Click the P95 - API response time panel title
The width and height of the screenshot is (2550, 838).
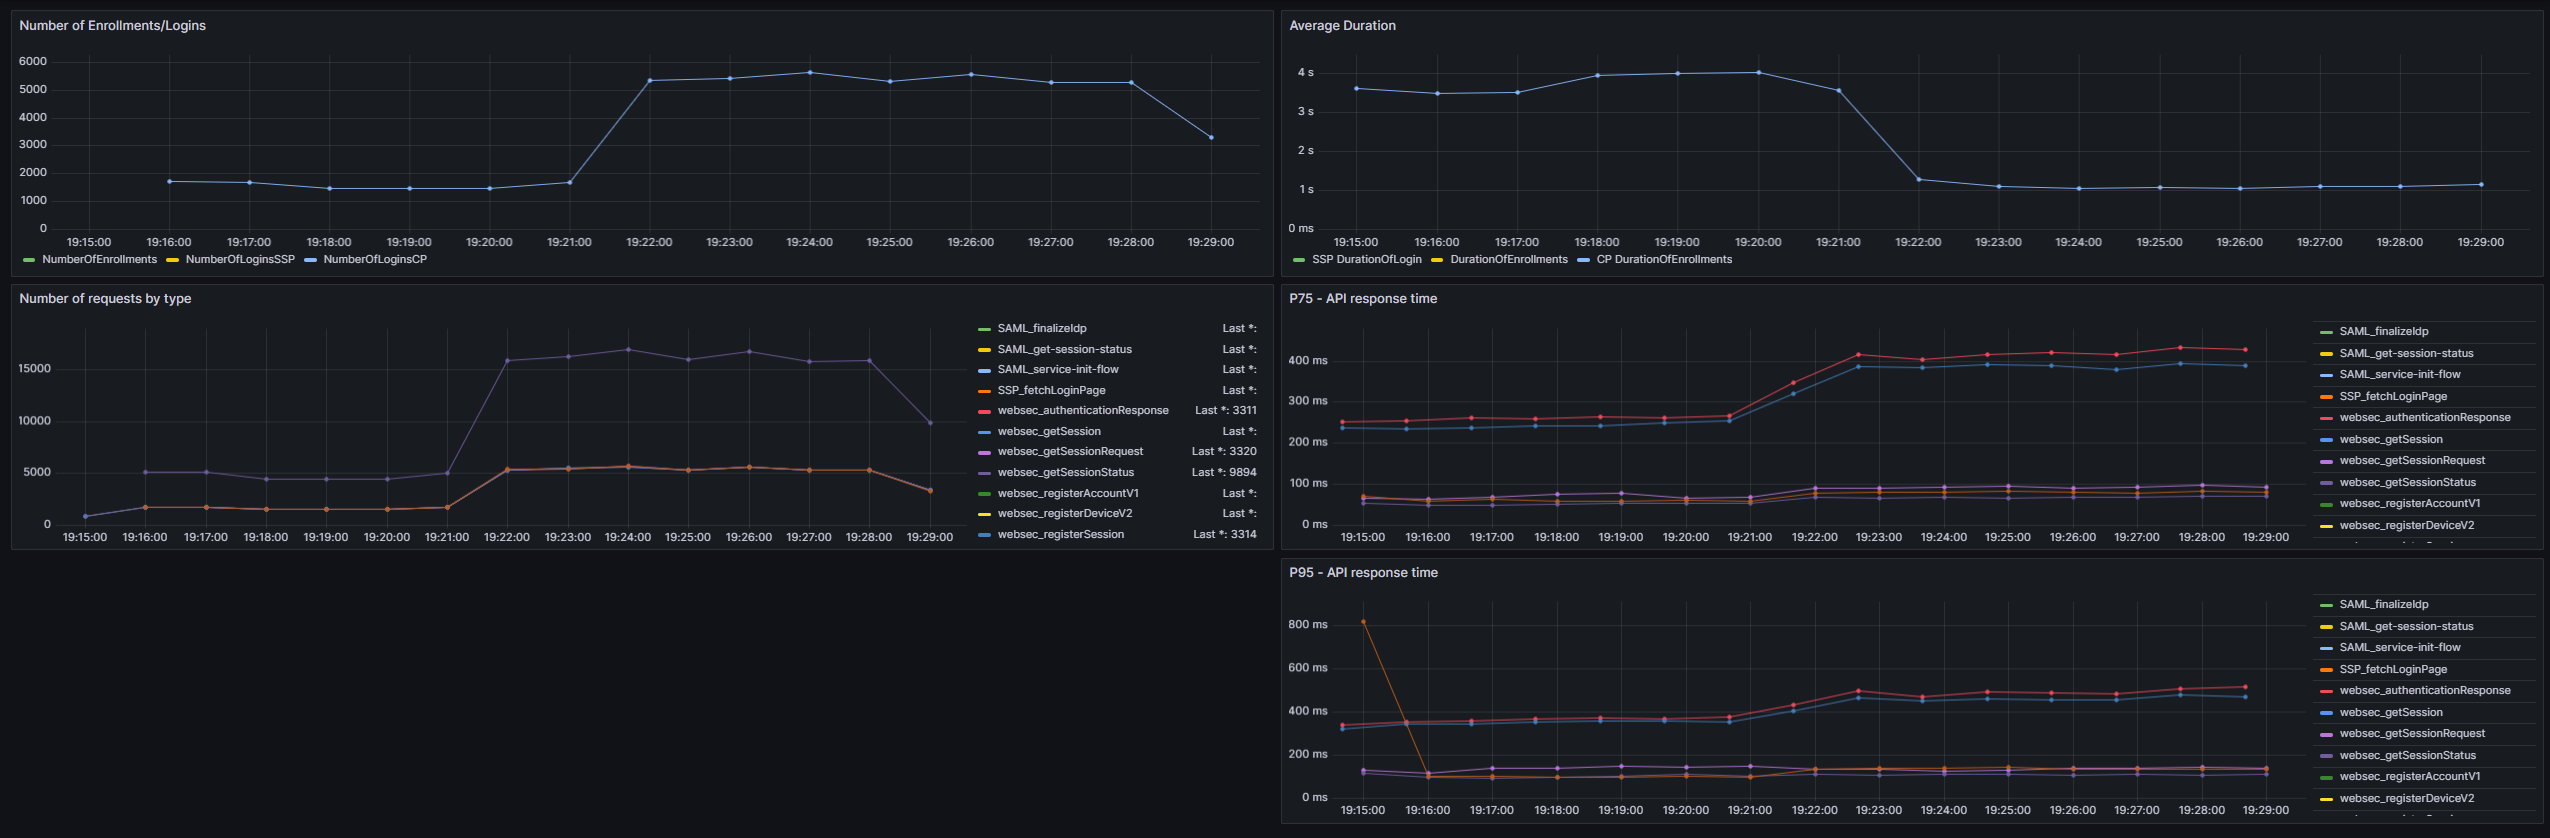pos(1363,573)
